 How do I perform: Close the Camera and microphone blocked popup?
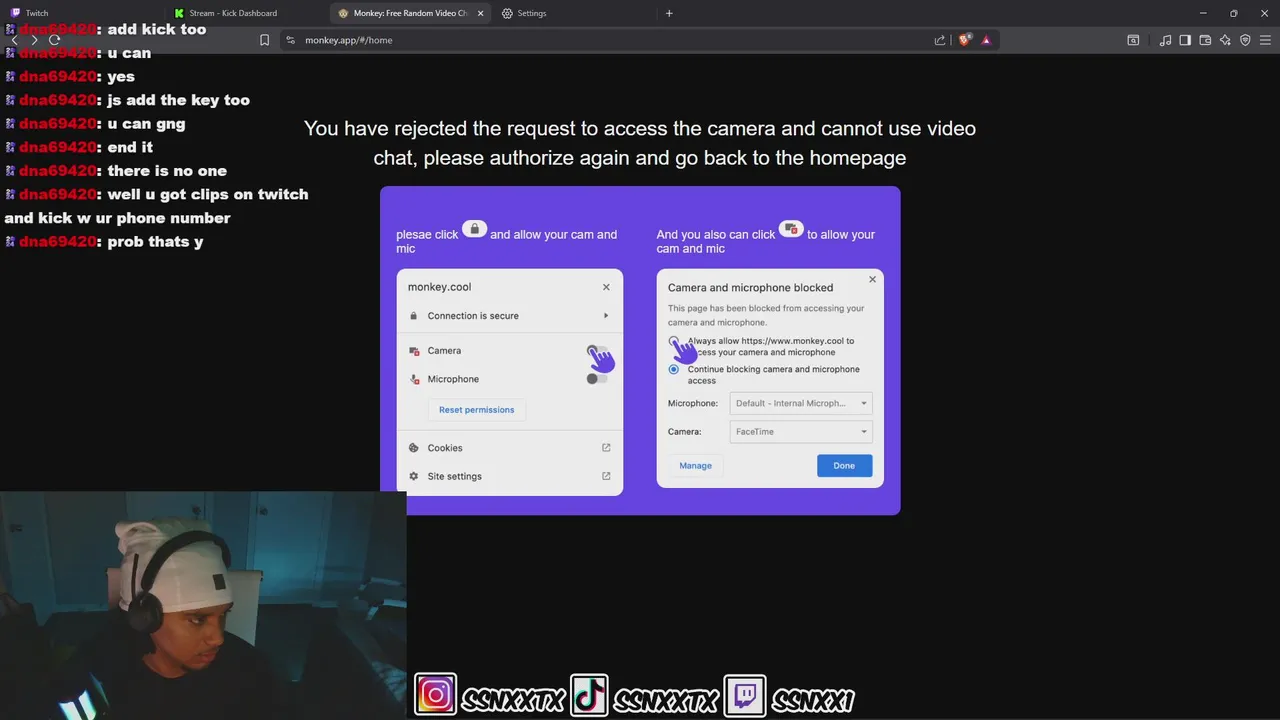tap(872, 279)
